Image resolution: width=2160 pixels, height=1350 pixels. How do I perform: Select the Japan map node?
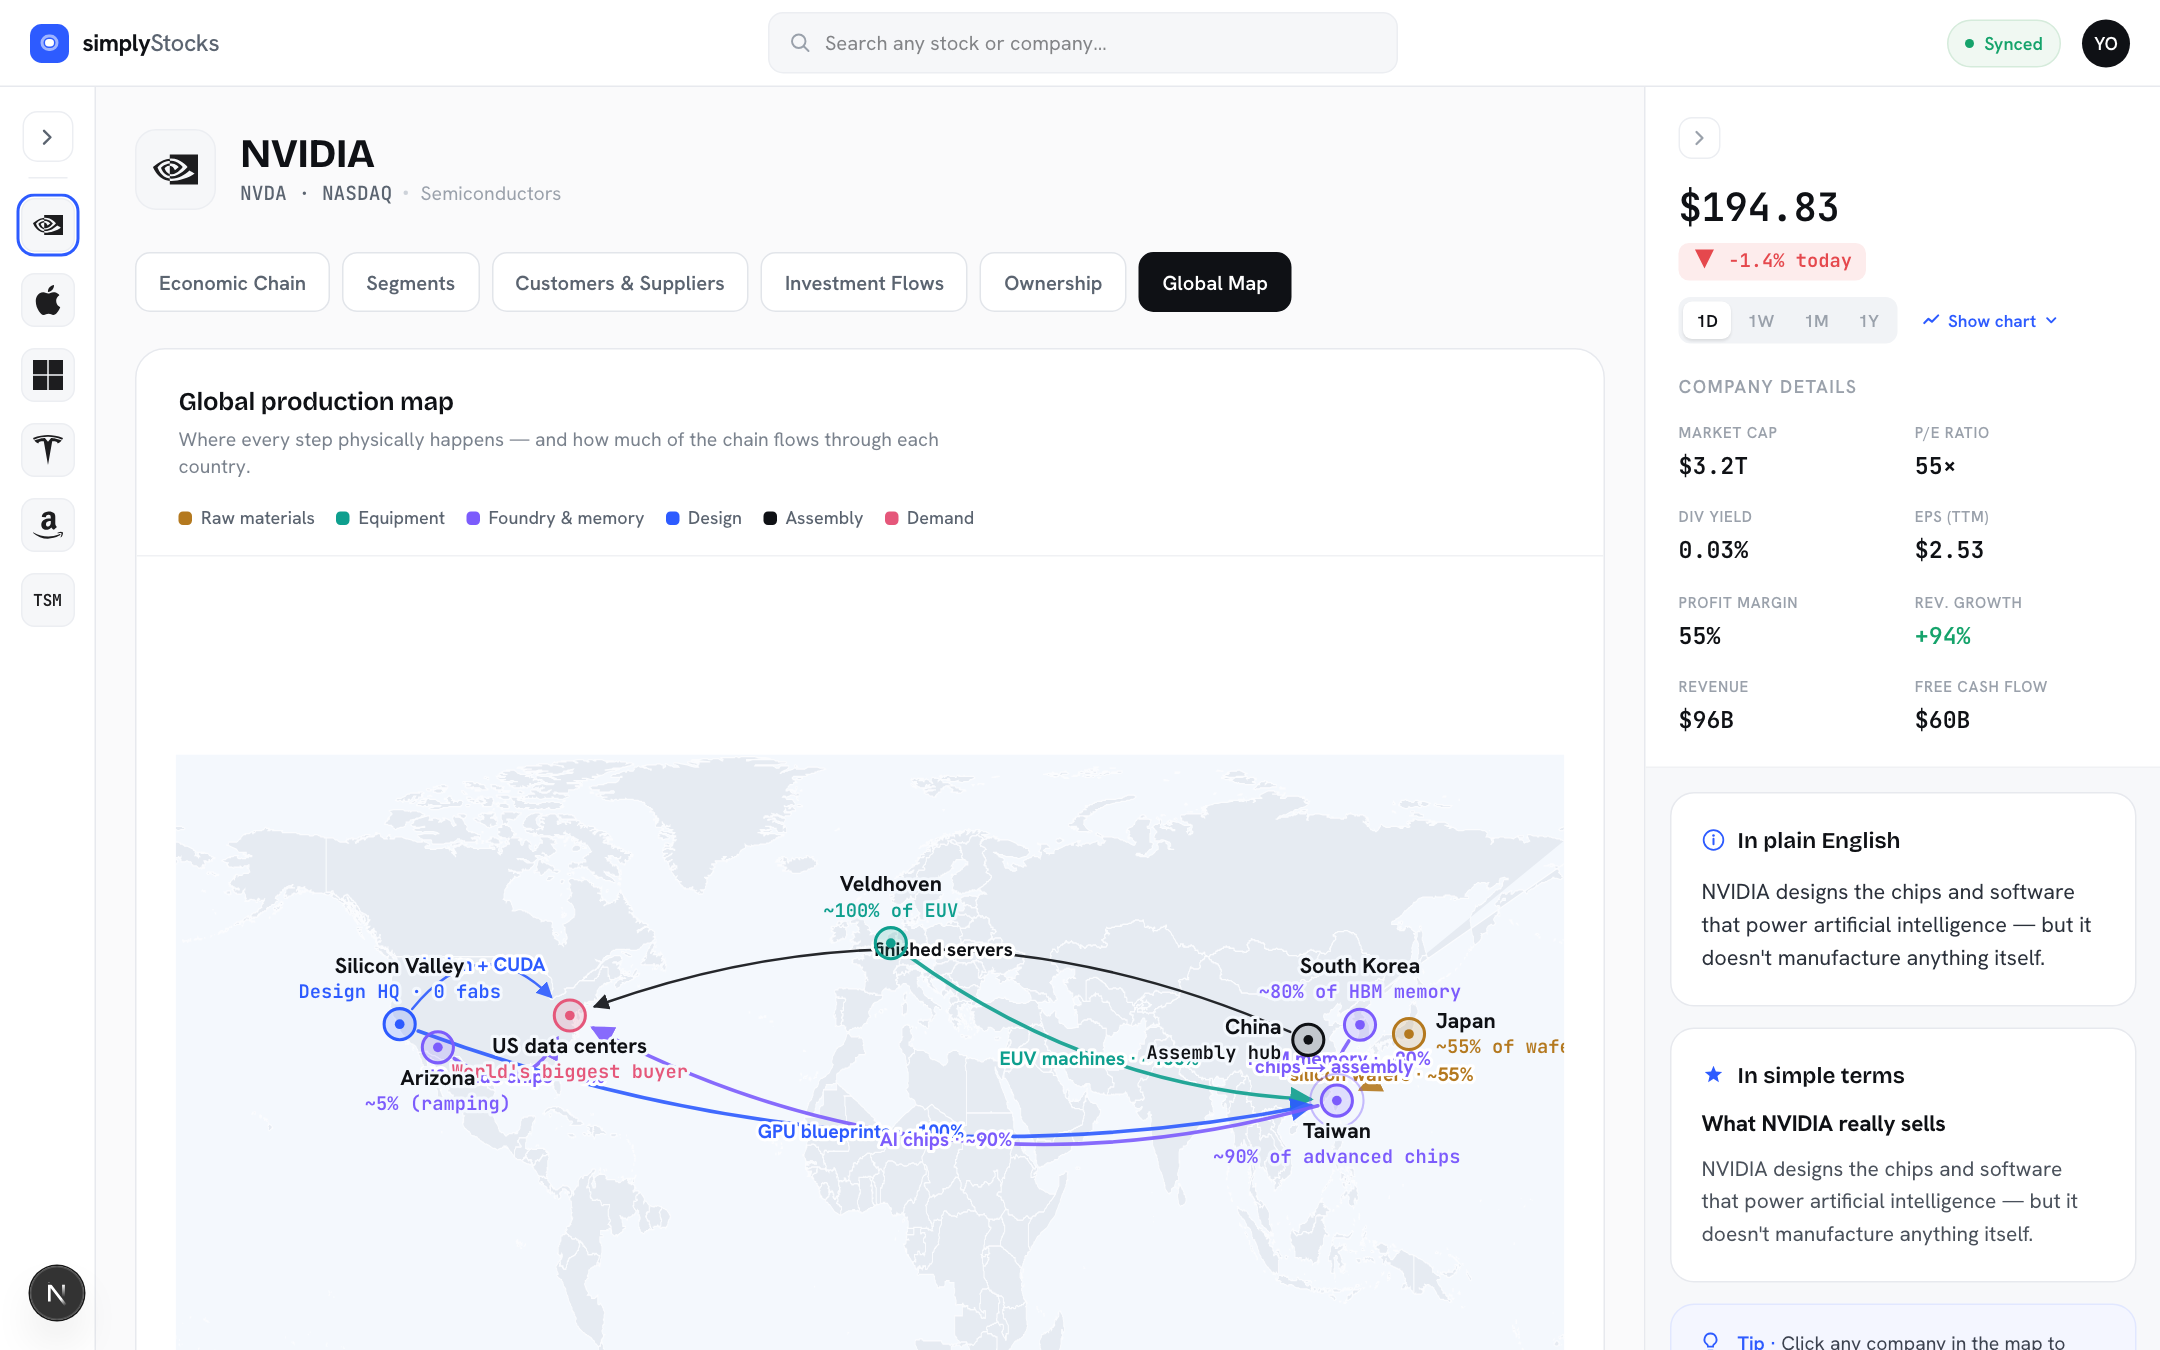click(1408, 1034)
